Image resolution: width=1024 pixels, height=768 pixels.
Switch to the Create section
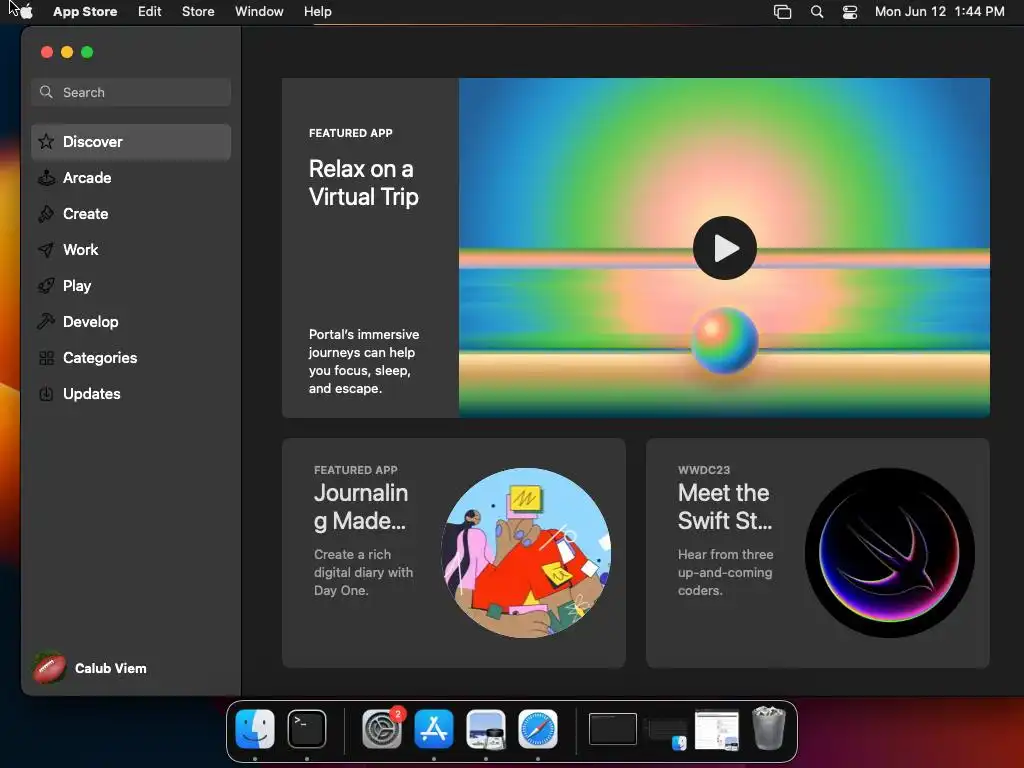pyautogui.click(x=131, y=214)
